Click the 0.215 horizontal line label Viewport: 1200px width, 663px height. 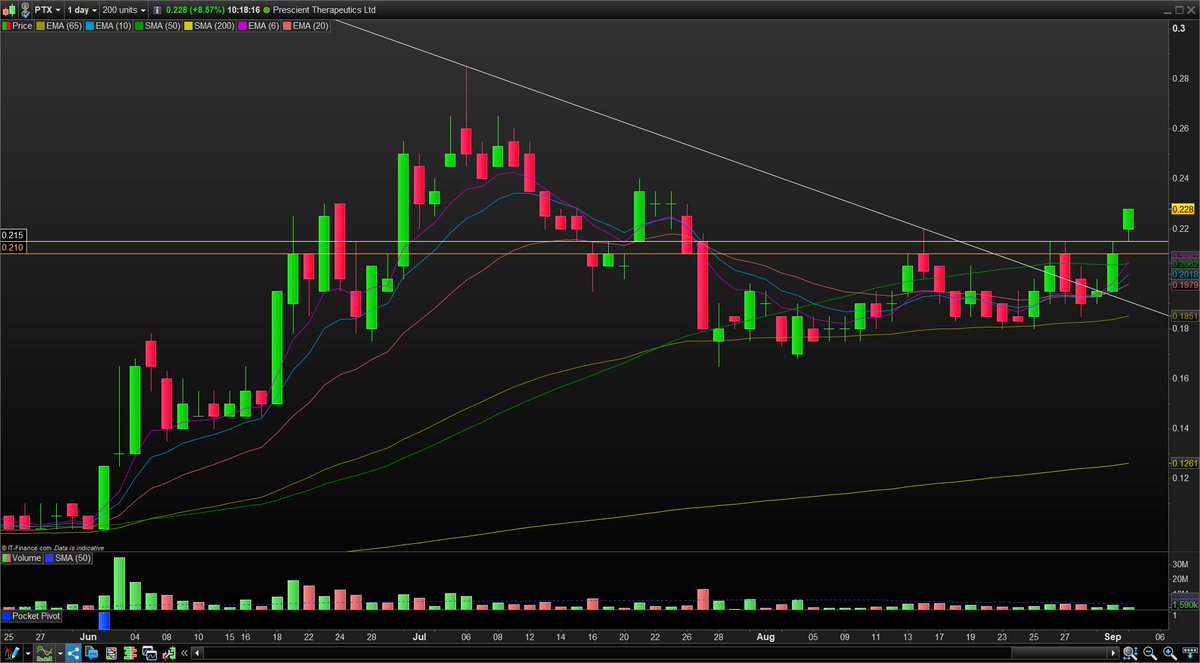13,235
